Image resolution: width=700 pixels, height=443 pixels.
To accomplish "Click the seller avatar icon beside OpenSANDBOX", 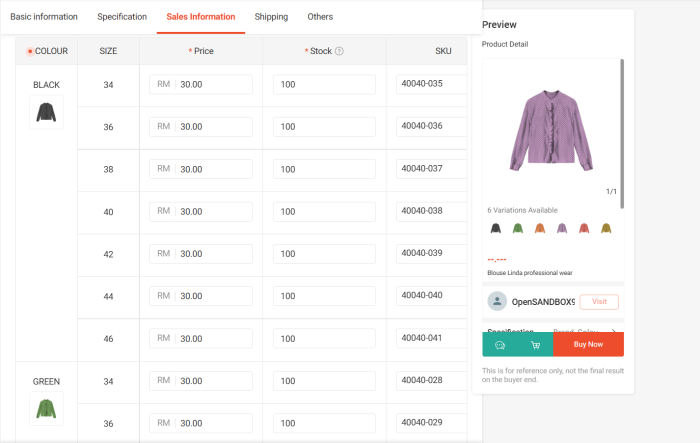I will pyautogui.click(x=497, y=301).
